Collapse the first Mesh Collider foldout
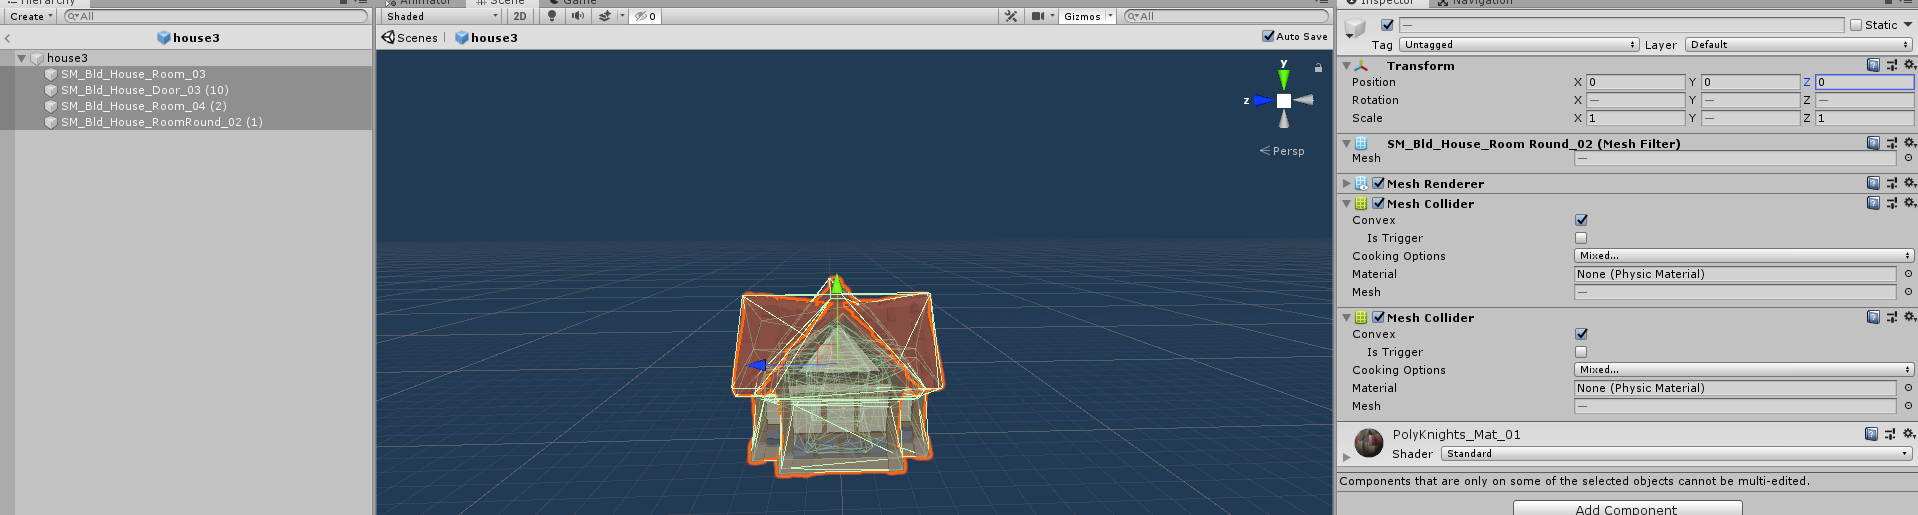The width and height of the screenshot is (1918, 515). pos(1346,203)
